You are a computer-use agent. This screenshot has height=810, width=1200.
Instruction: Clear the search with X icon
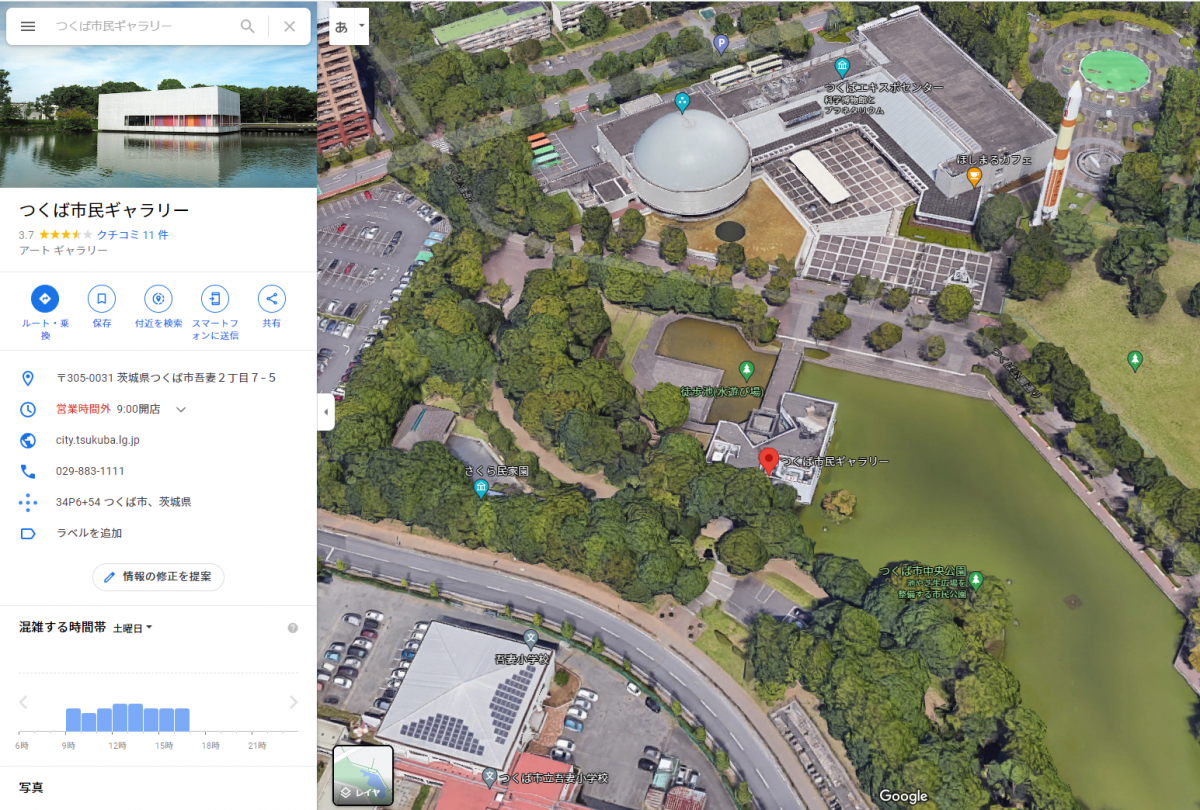point(290,26)
